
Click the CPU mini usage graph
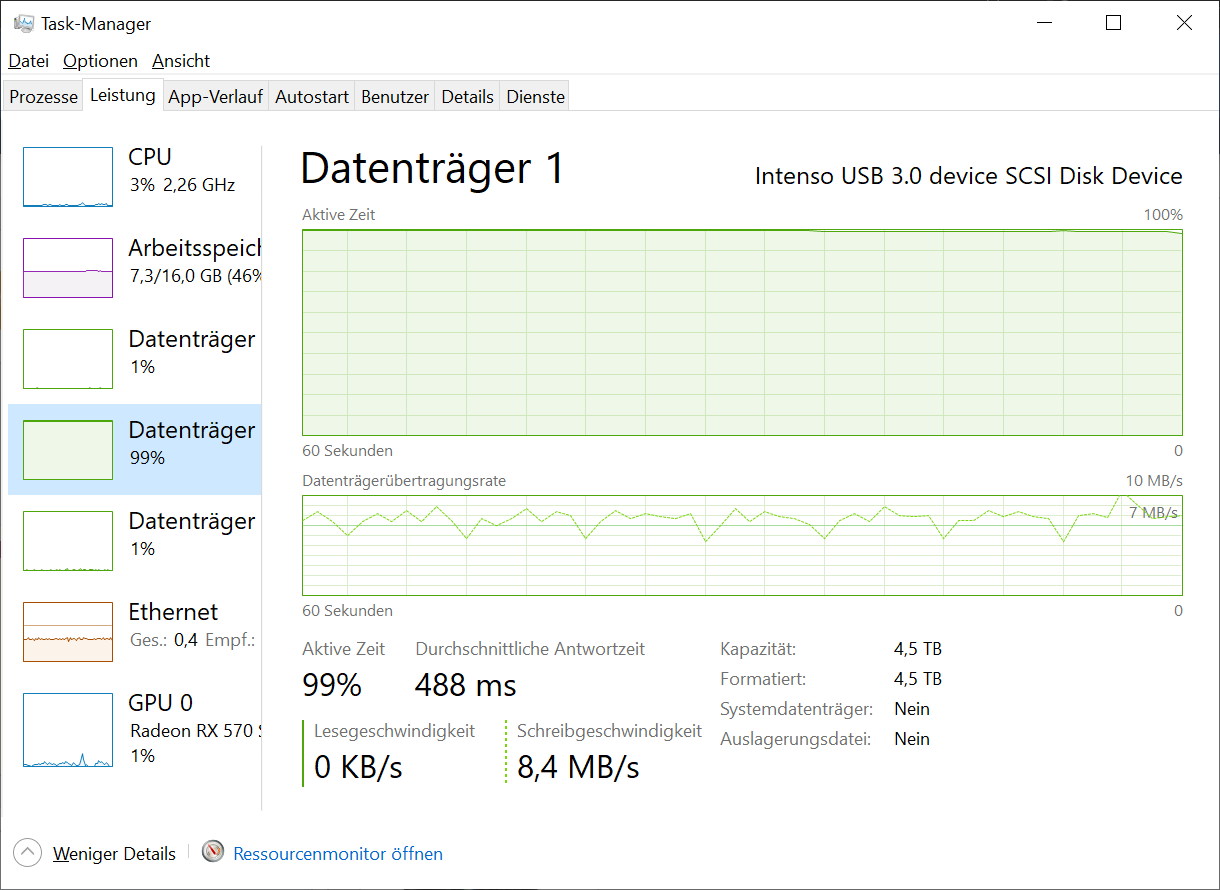tap(68, 177)
